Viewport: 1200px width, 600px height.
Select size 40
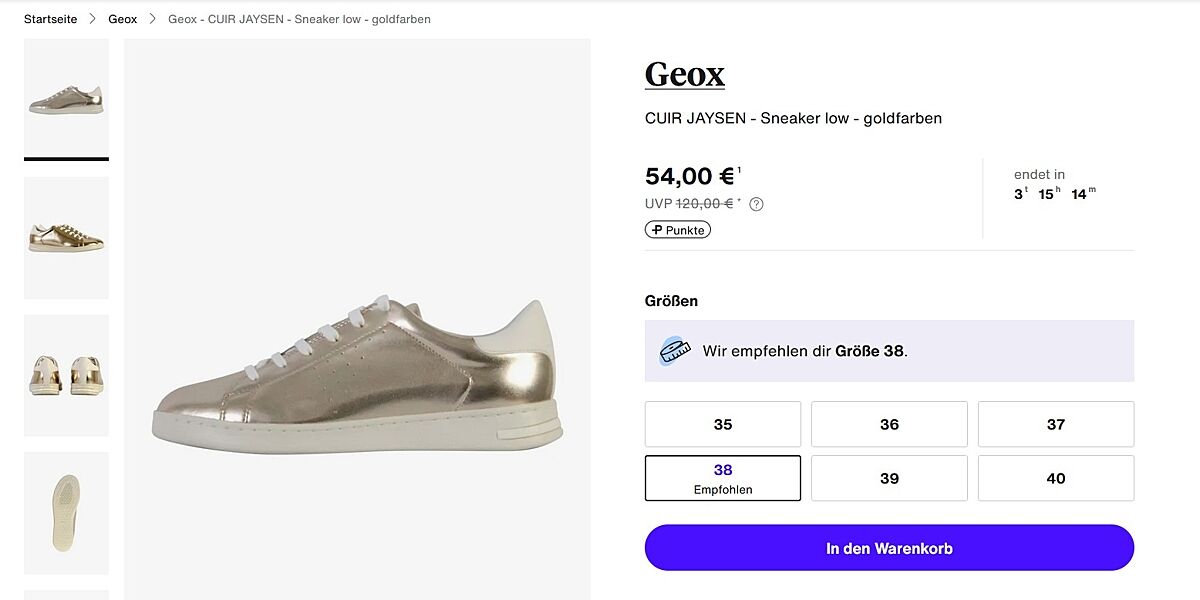(x=1055, y=478)
